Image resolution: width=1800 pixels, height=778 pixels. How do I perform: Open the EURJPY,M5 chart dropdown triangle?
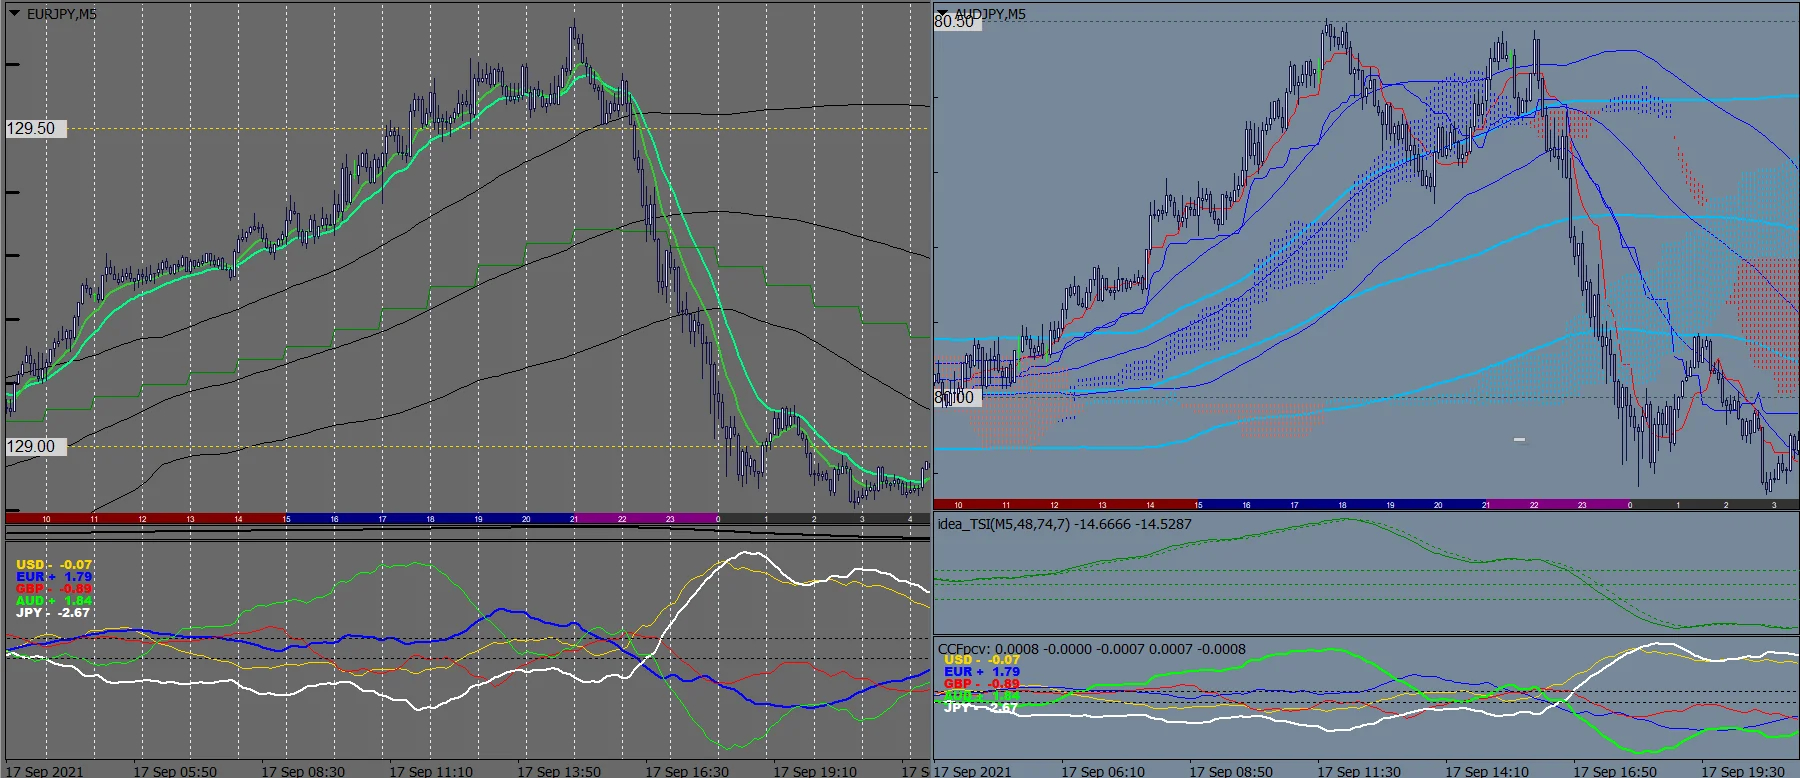point(14,13)
